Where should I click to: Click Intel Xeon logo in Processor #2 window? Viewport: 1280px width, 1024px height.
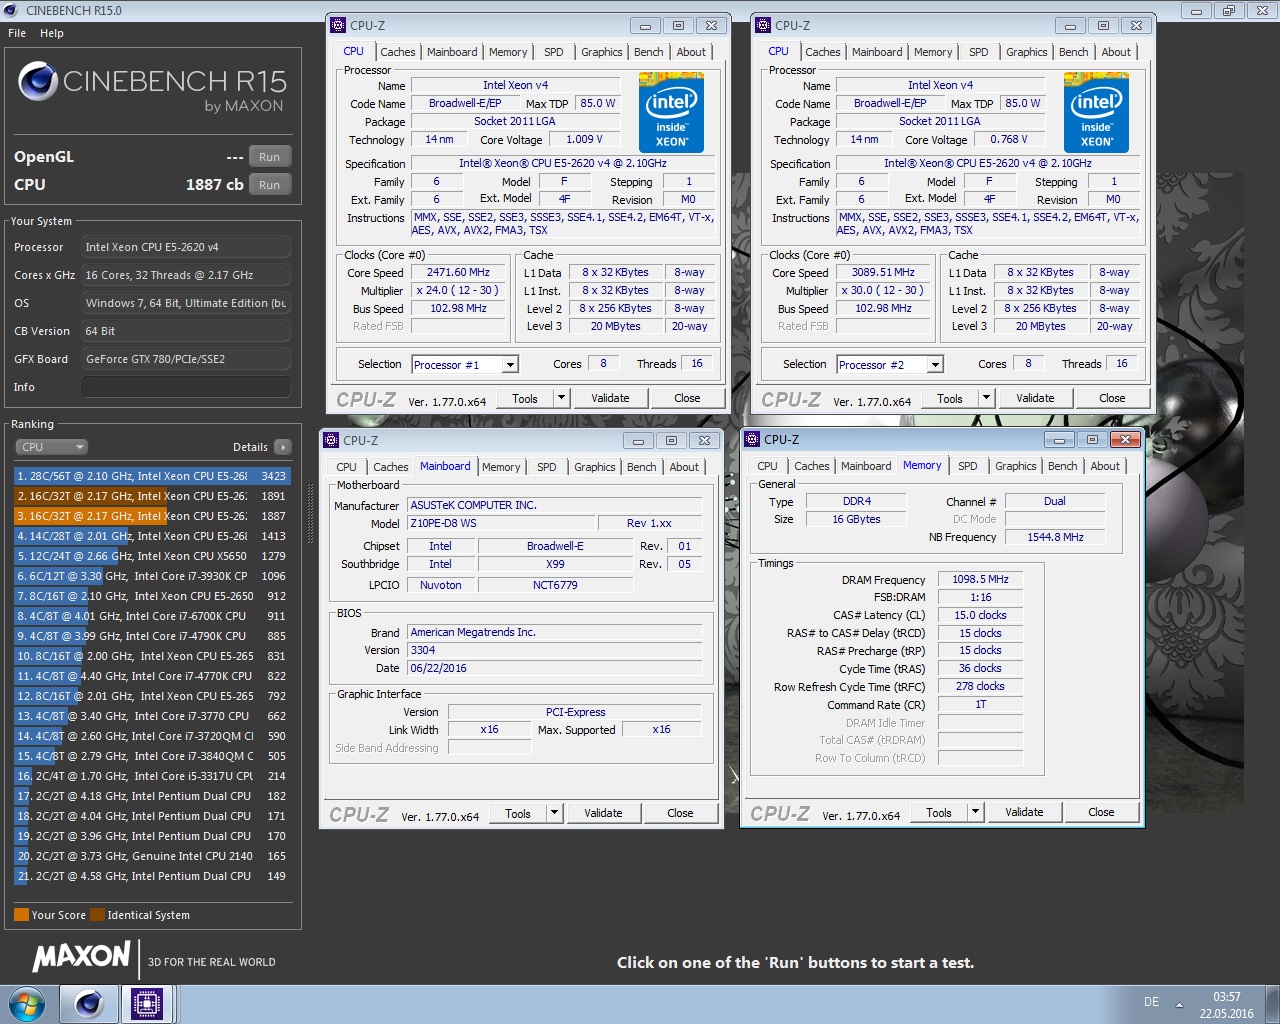click(x=1096, y=112)
